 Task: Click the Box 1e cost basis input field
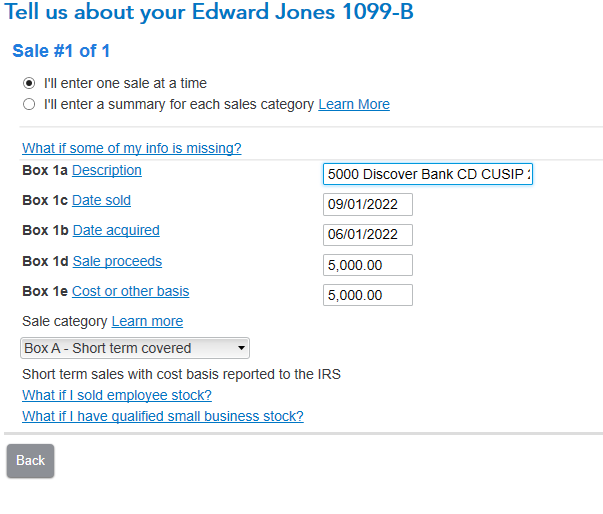(x=368, y=295)
